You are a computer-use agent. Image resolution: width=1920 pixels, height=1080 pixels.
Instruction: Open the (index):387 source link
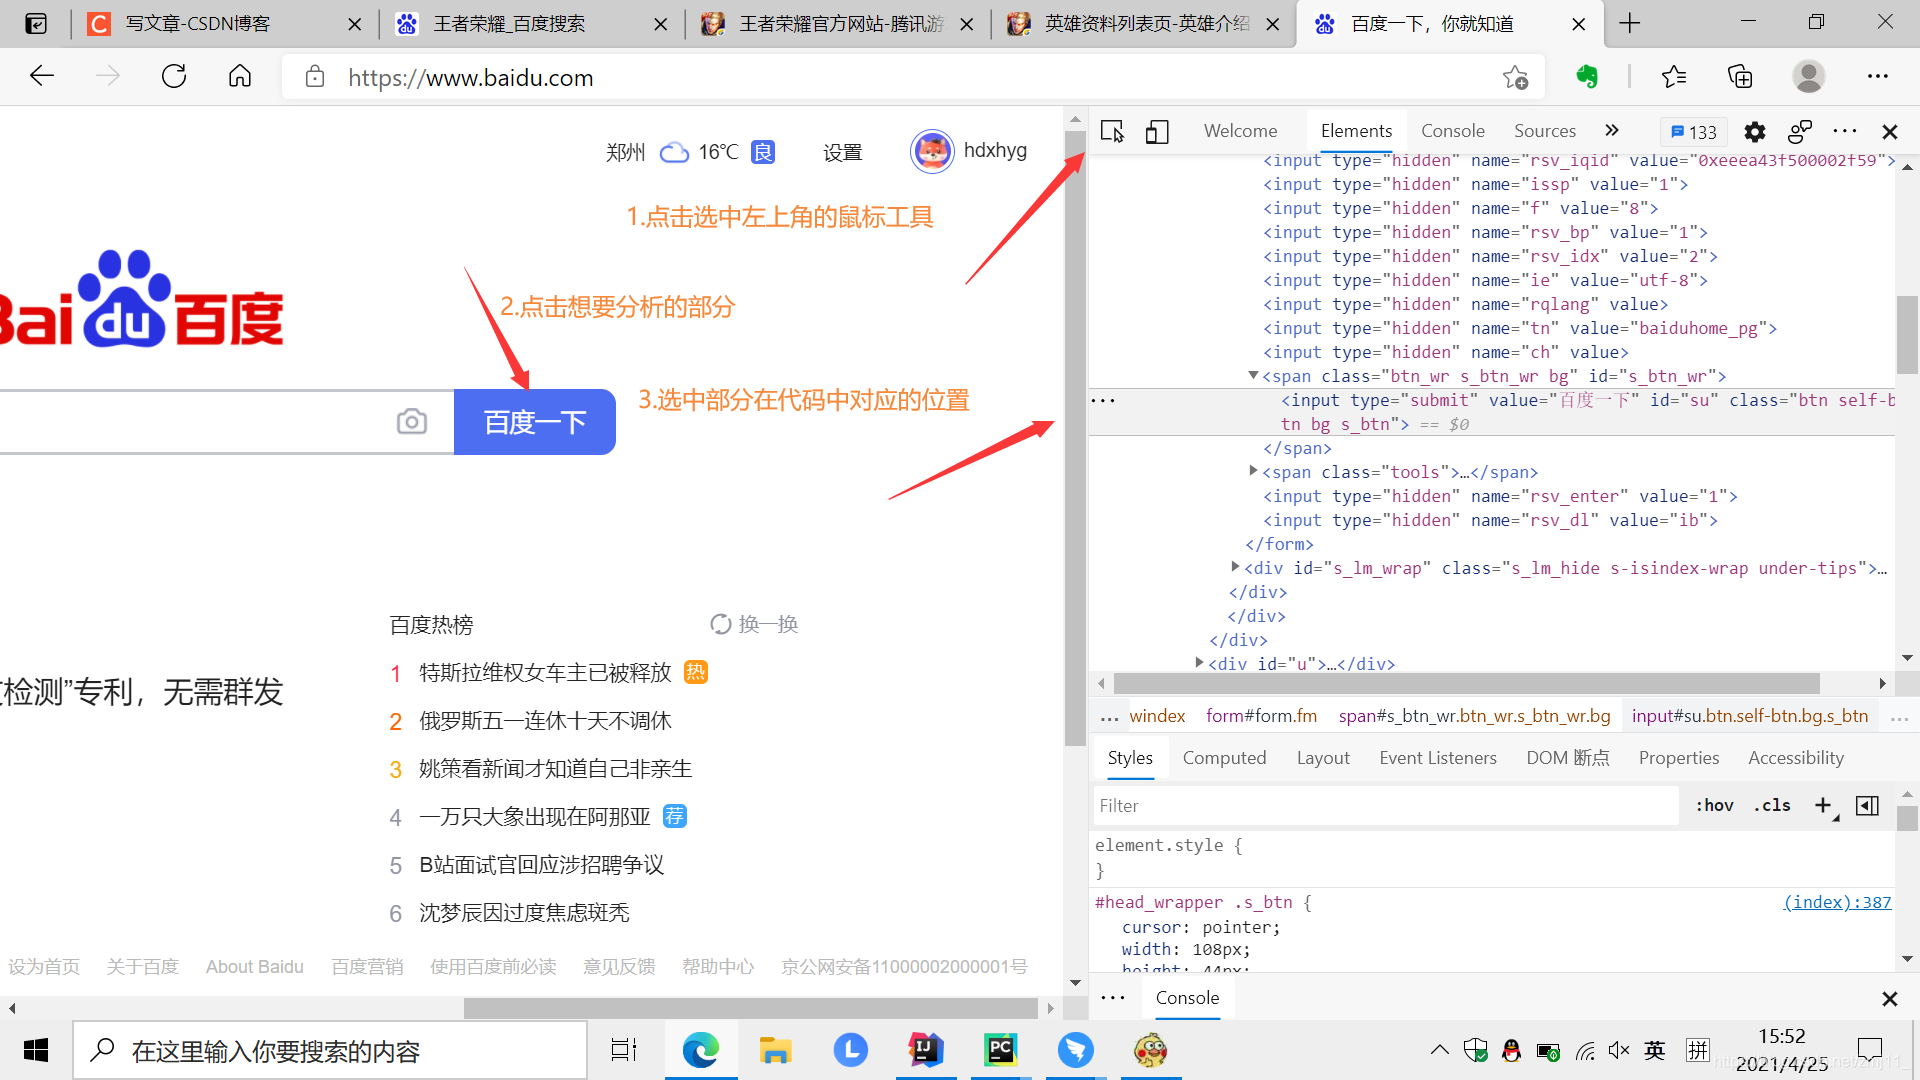pyautogui.click(x=1838, y=902)
